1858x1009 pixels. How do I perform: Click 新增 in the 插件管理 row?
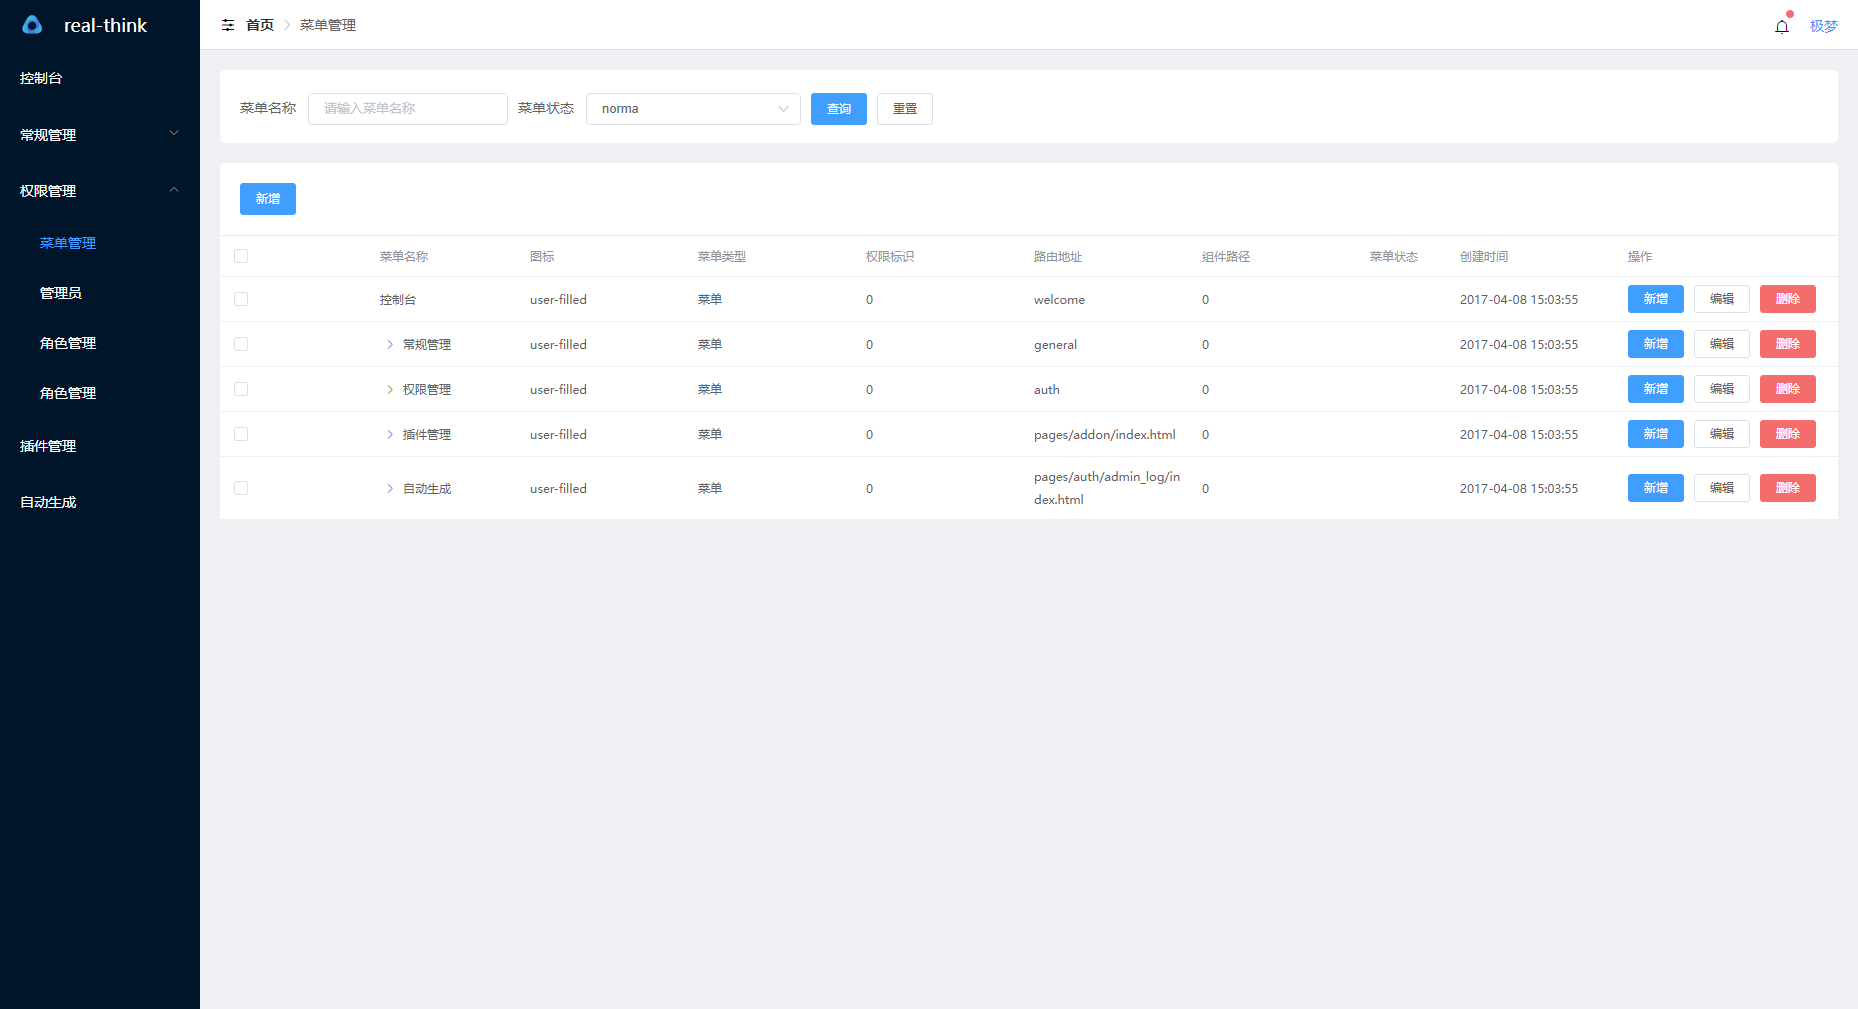tap(1656, 434)
